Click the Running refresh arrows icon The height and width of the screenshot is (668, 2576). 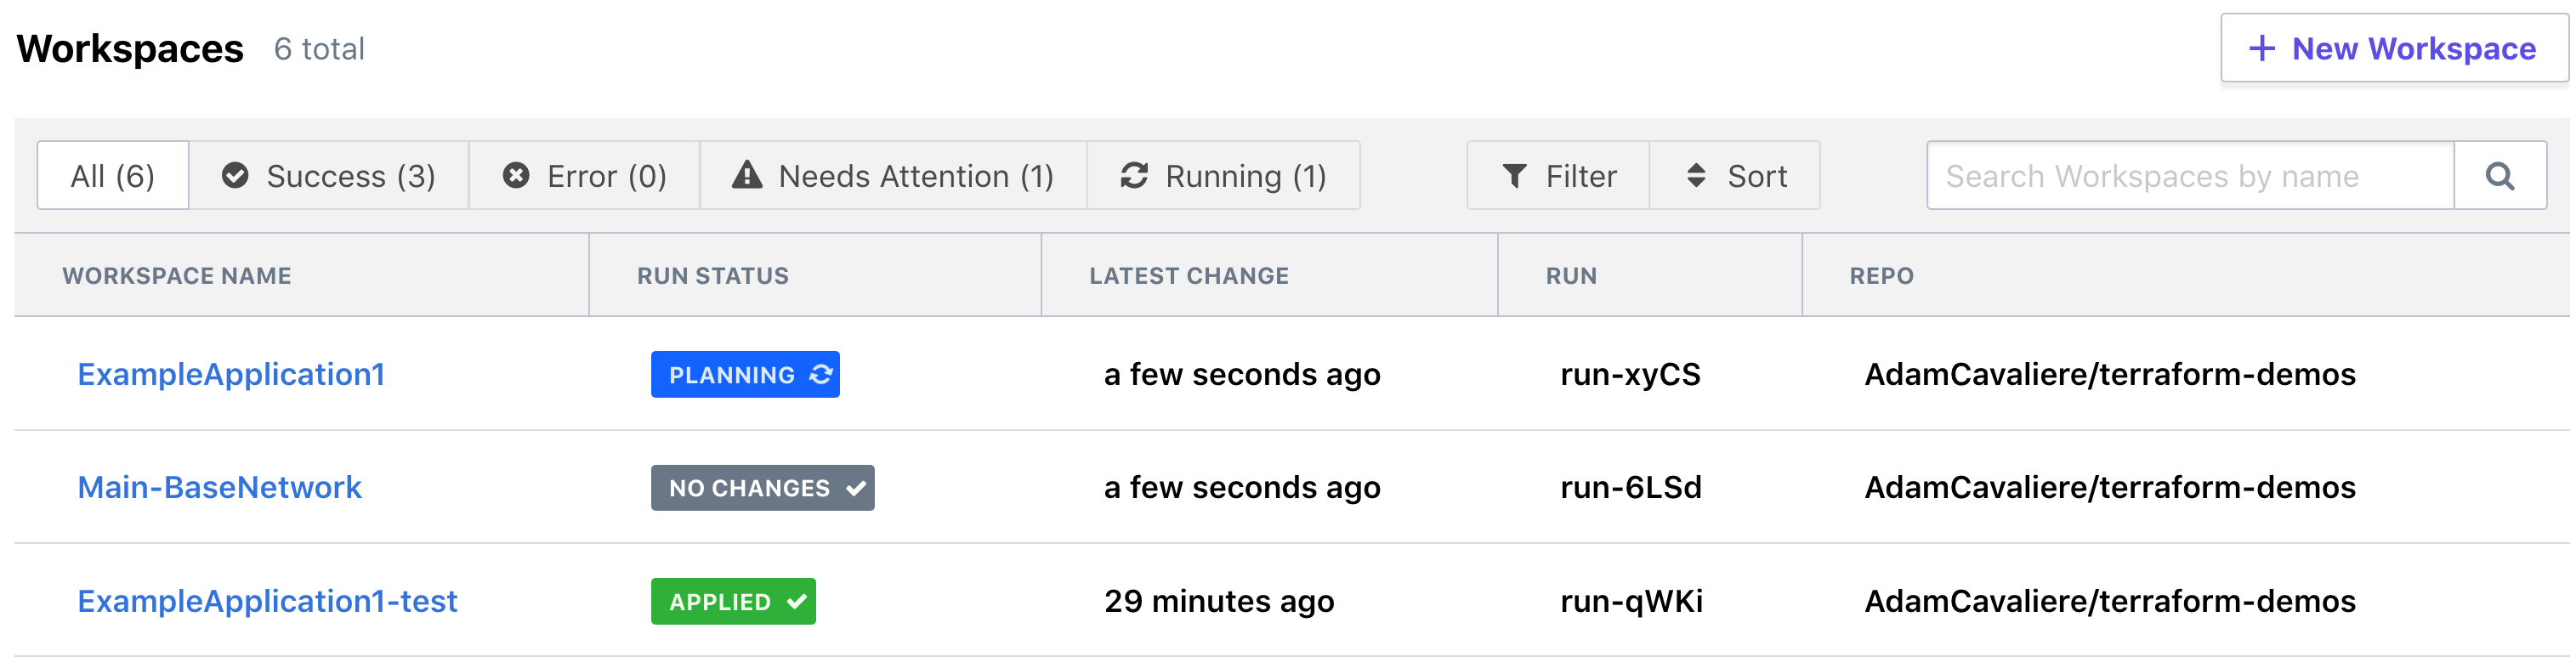click(1134, 176)
